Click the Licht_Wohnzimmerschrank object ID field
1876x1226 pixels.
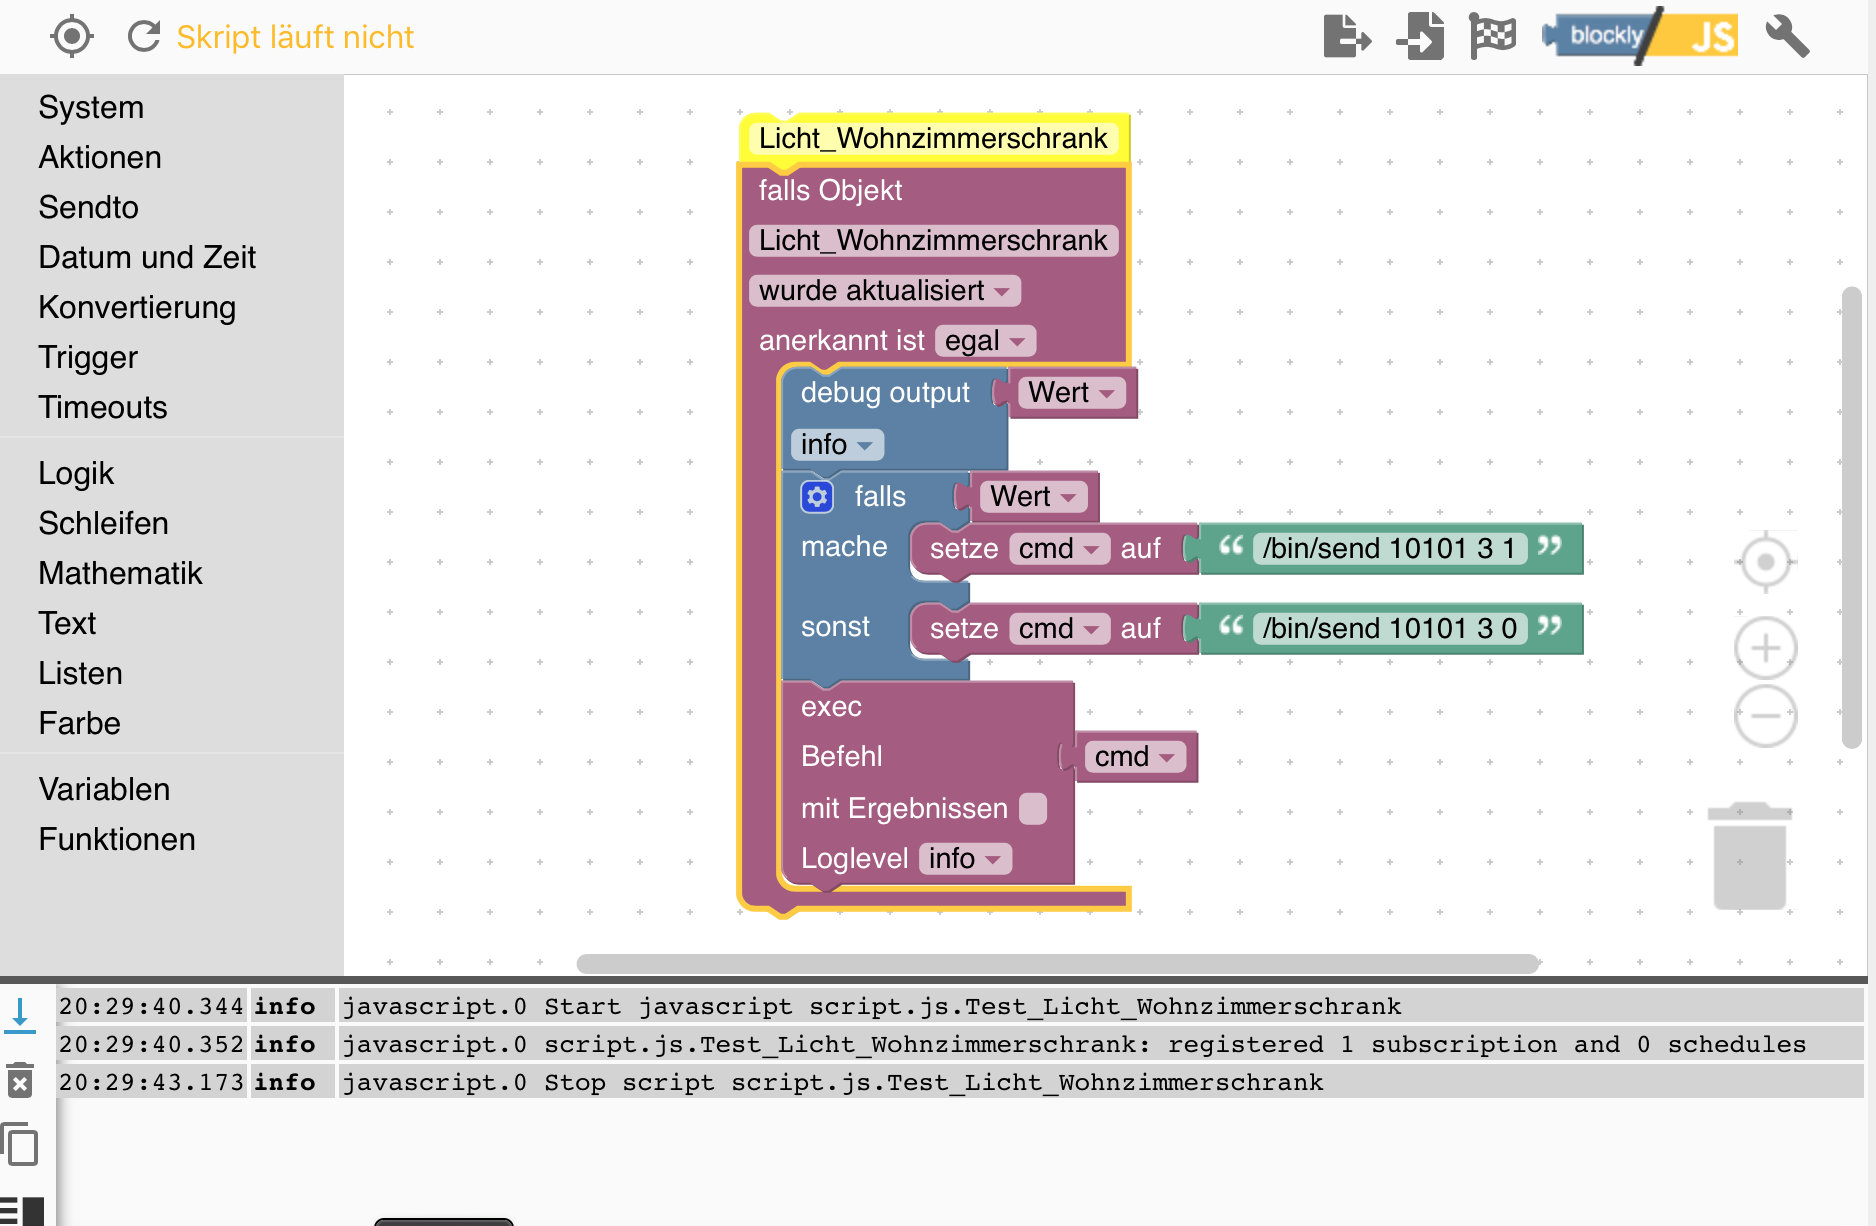pos(933,241)
